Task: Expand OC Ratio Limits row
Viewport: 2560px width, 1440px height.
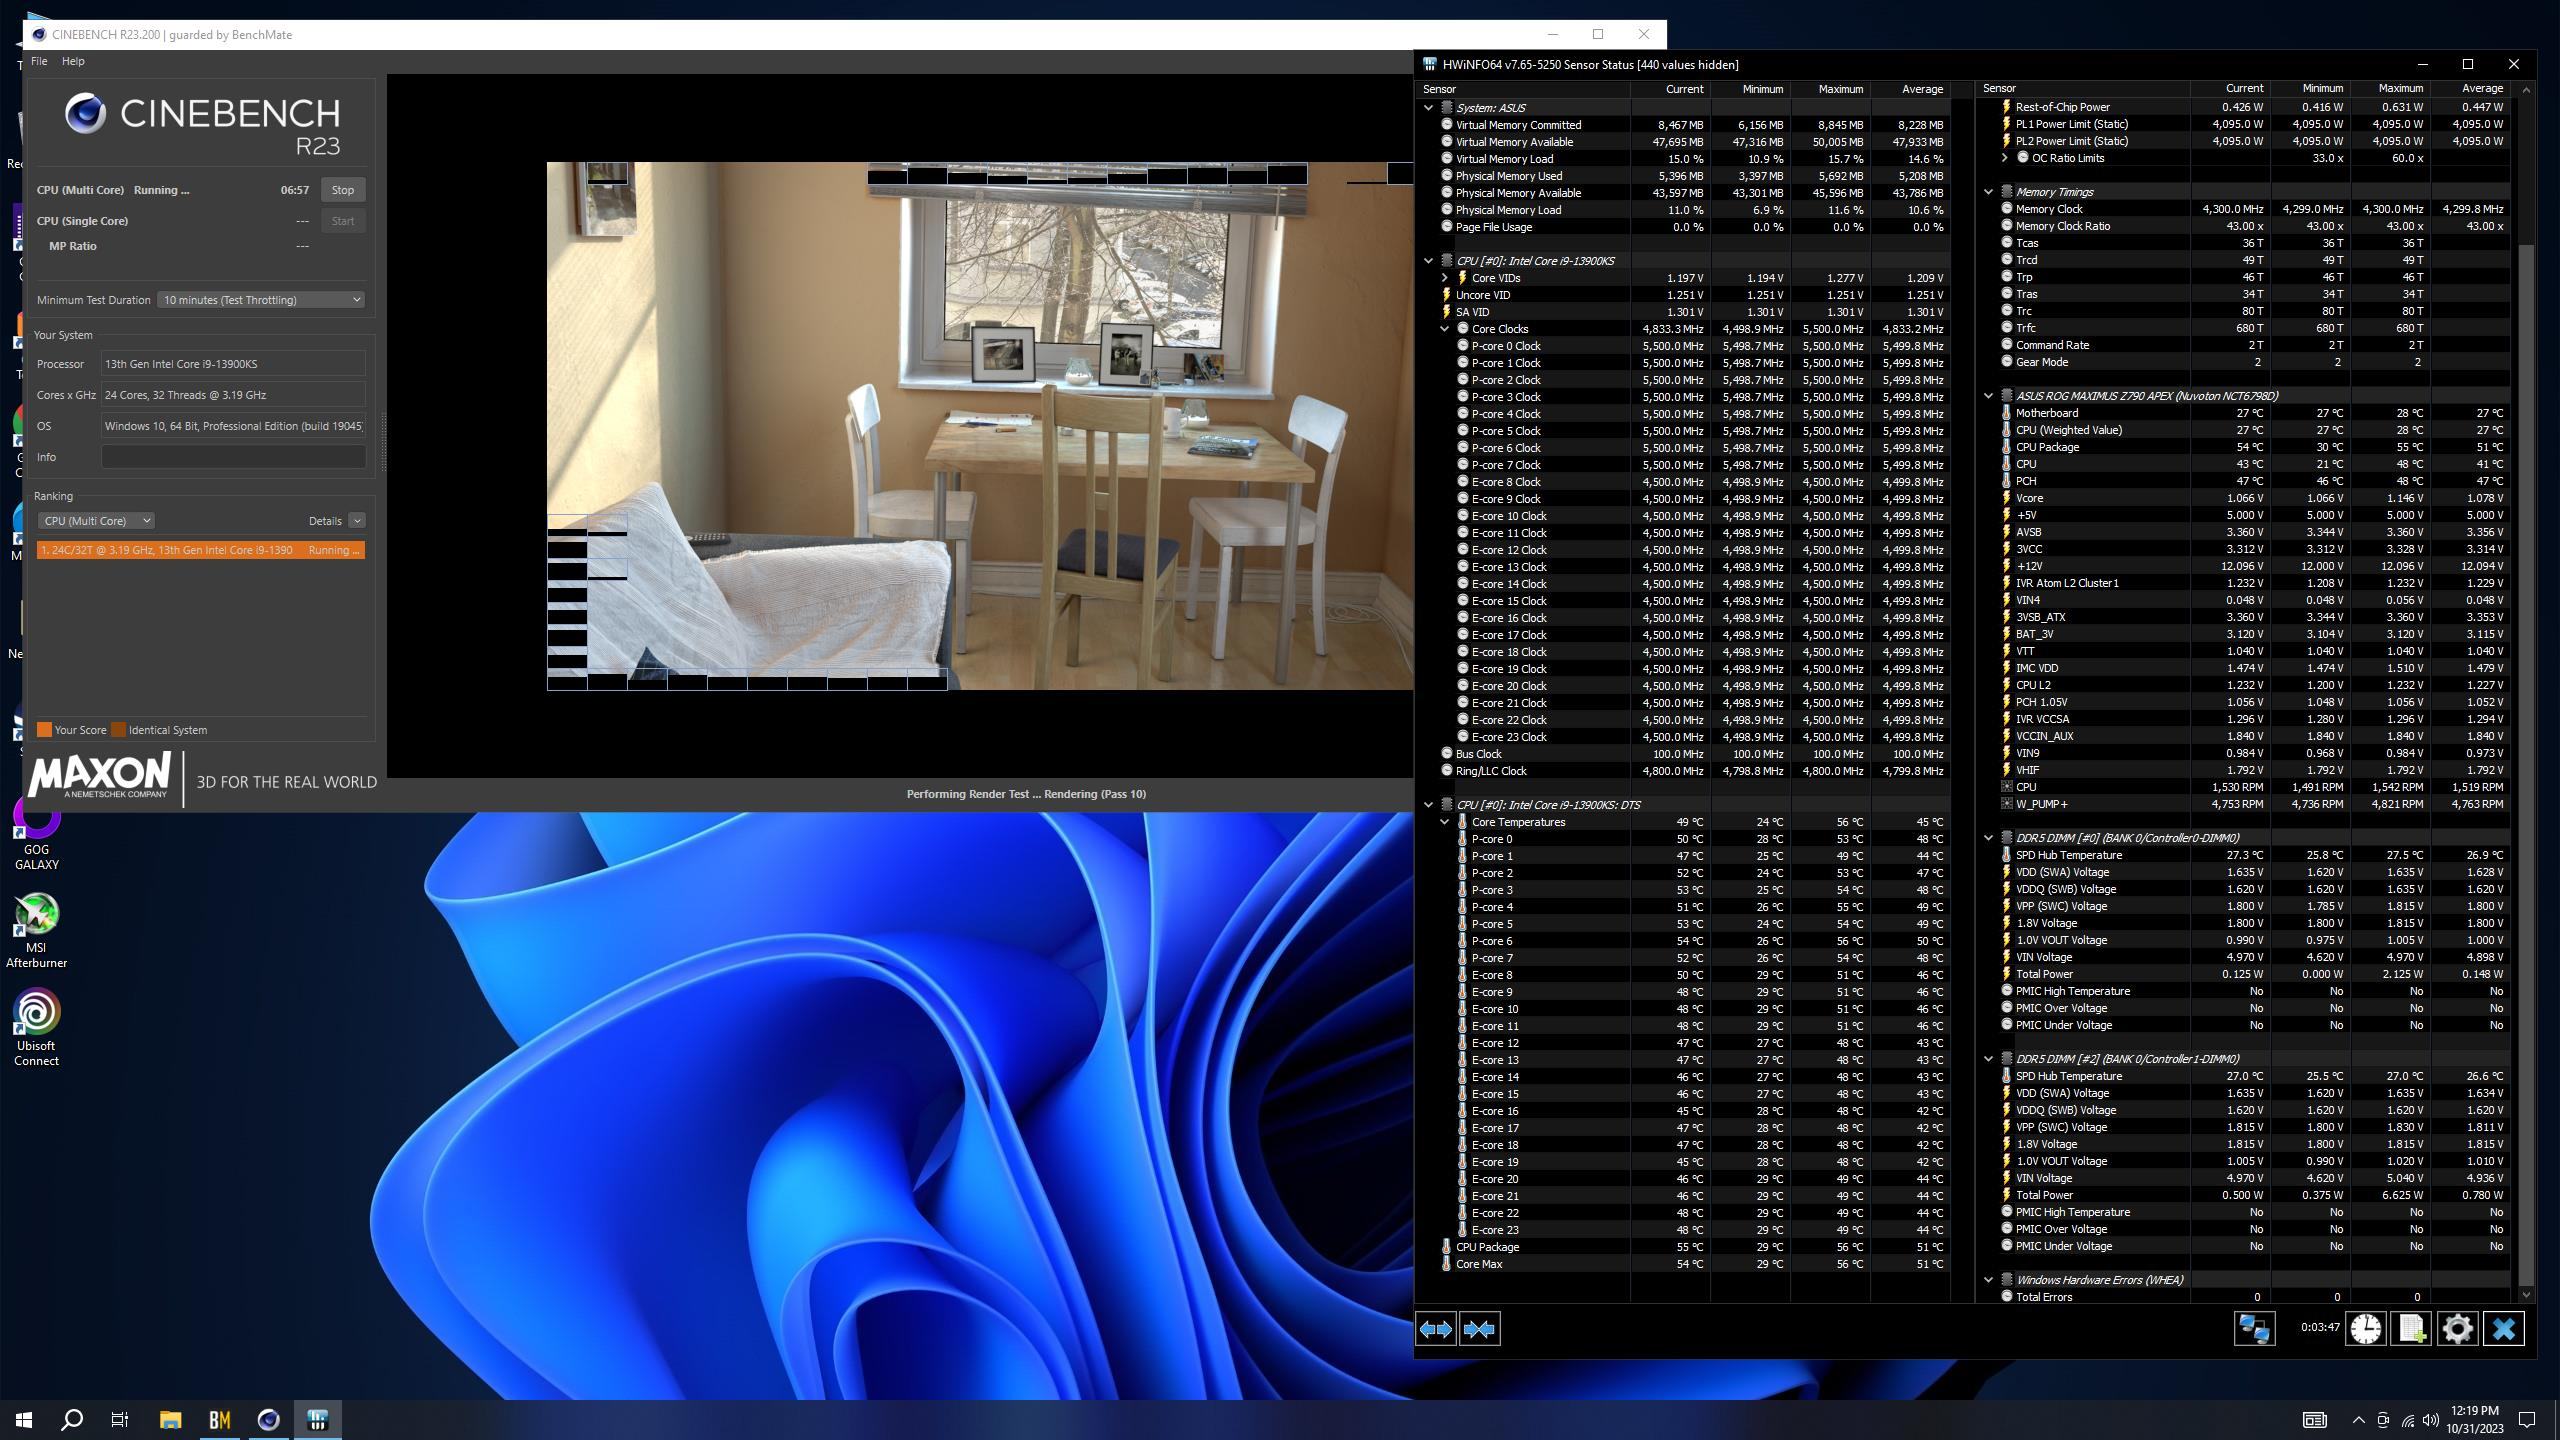Action: (2004, 158)
